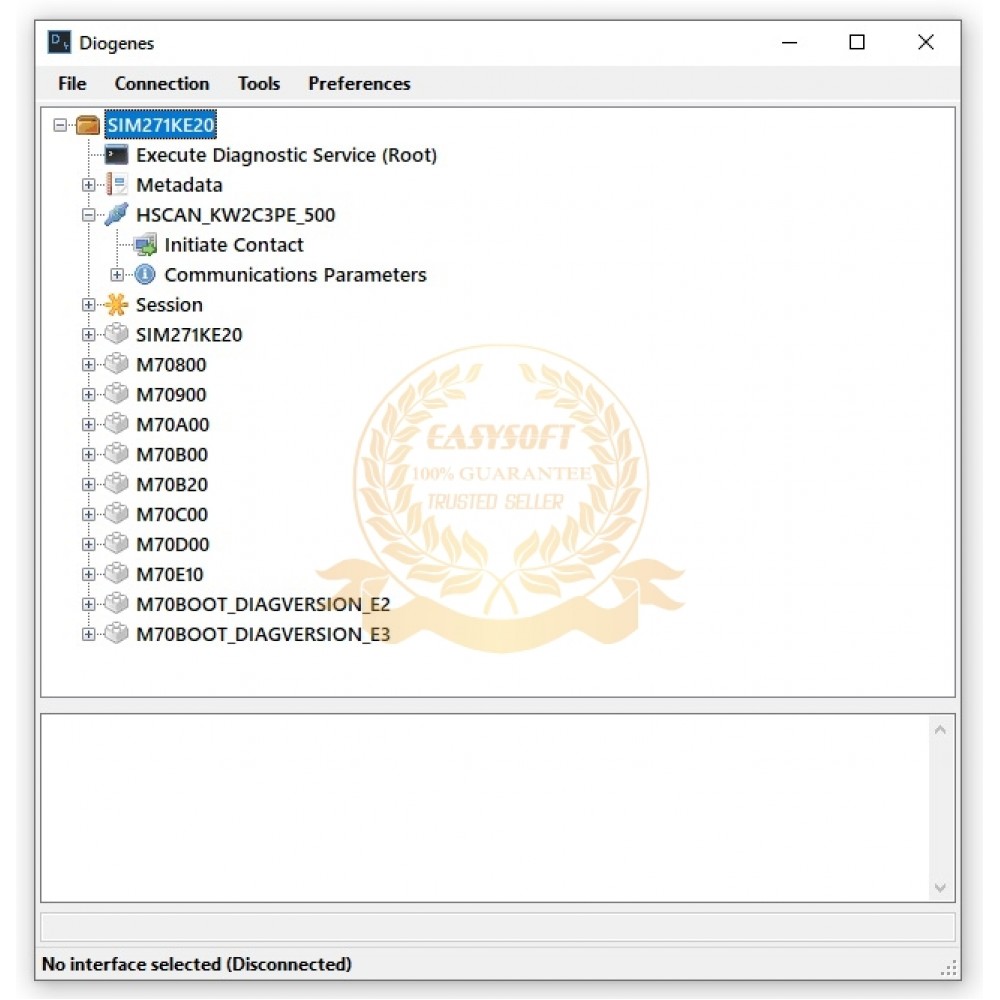This screenshot has height=1000, width=1000.
Task: Select the HSCAN_KW2C3PE_500 label
Action: [235, 216]
